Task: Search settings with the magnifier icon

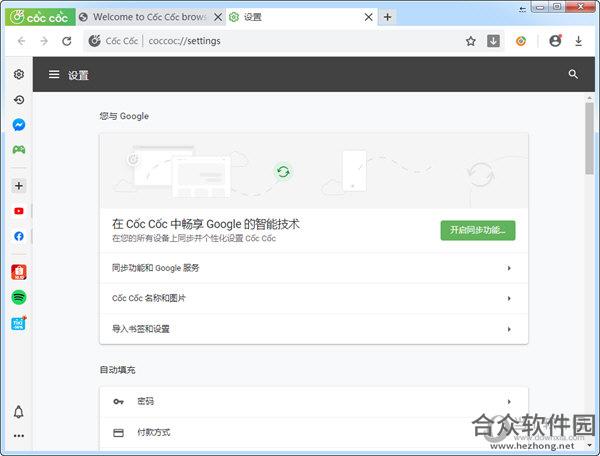Action: (573, 74)
